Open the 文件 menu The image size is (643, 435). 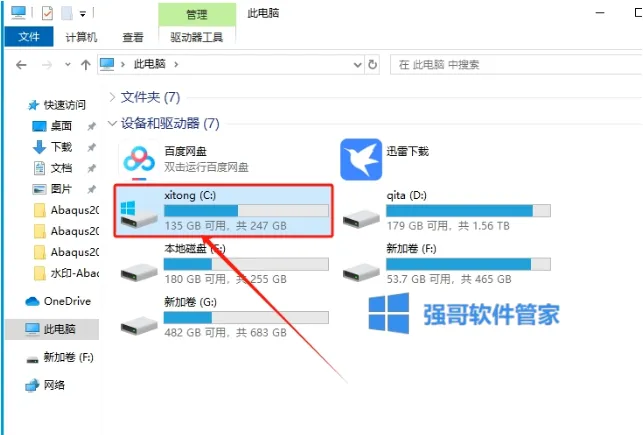29,37
